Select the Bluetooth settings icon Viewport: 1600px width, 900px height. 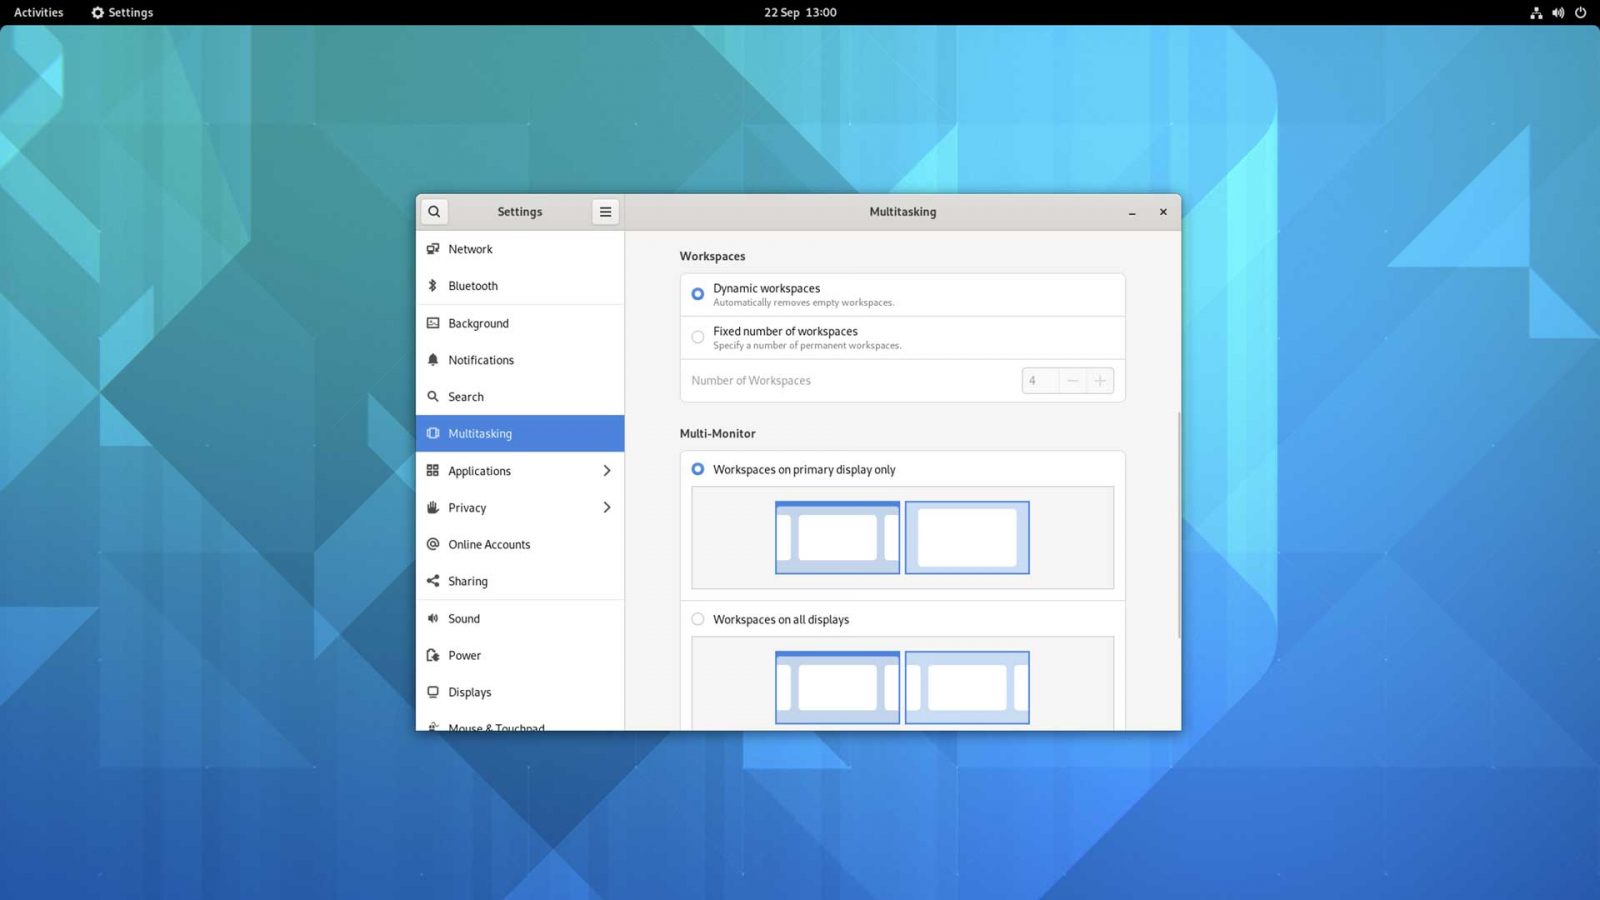point(433,286)
